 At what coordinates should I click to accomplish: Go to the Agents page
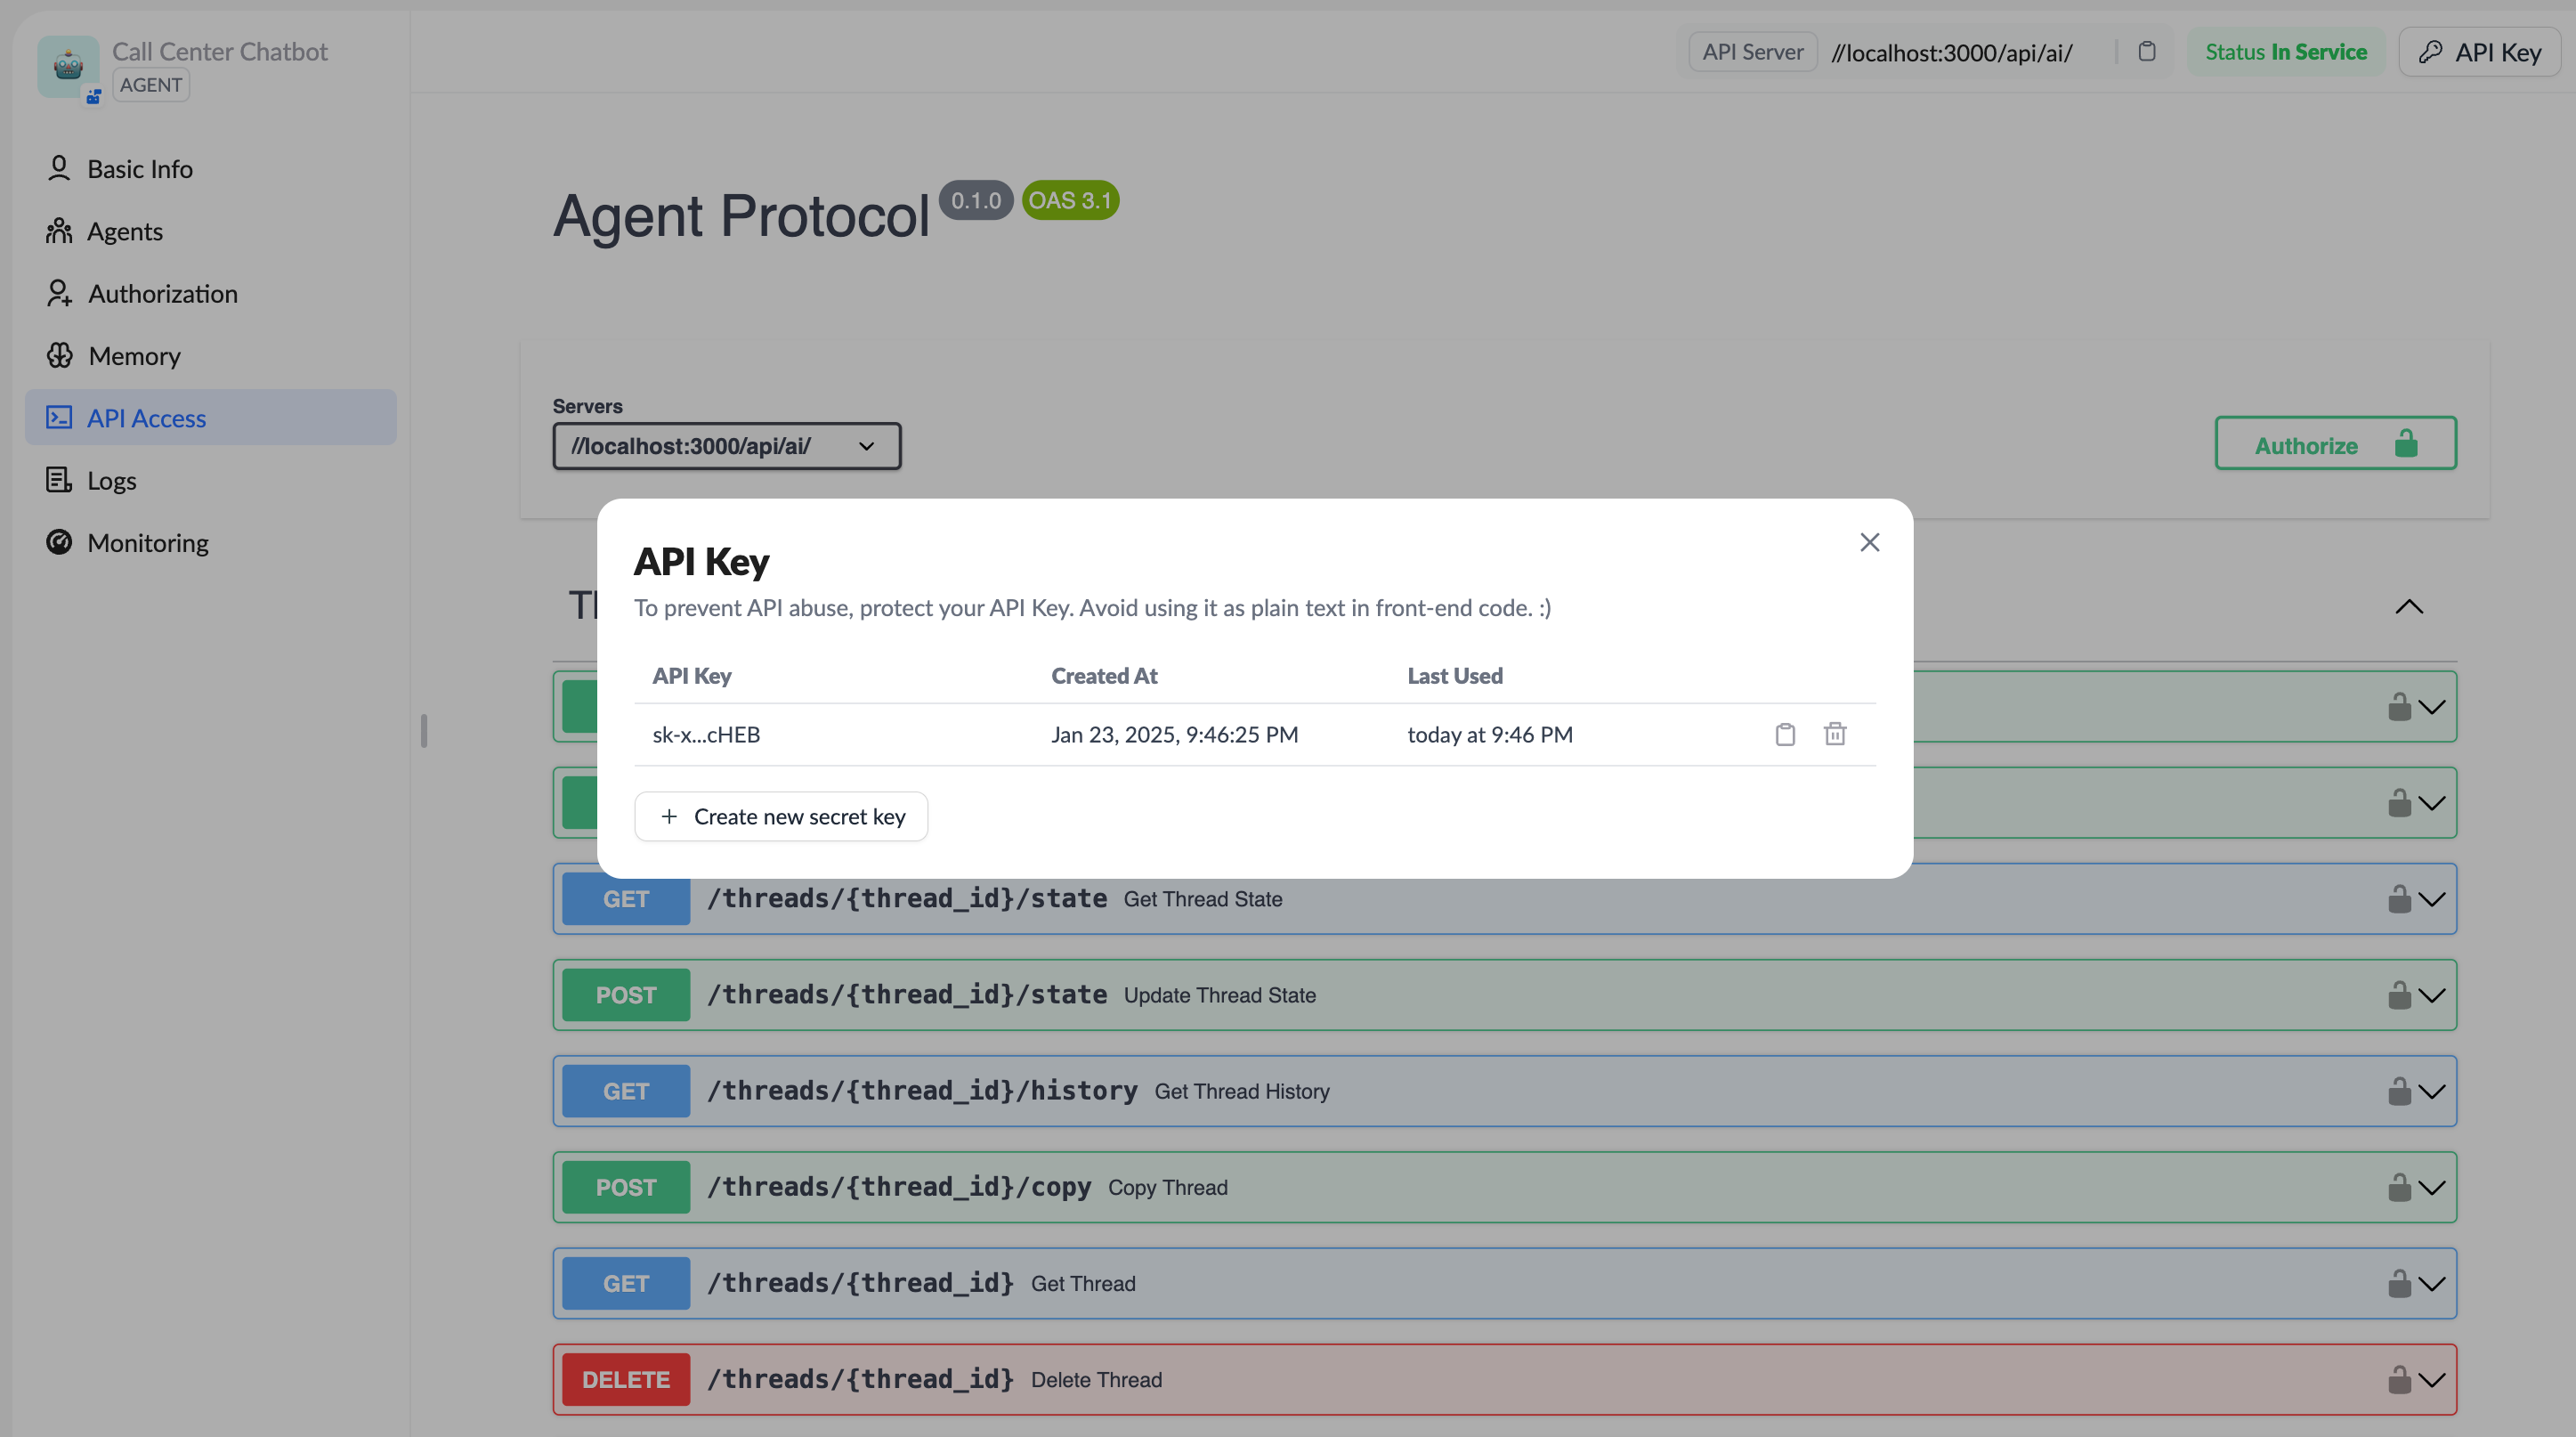click(124, 231)
